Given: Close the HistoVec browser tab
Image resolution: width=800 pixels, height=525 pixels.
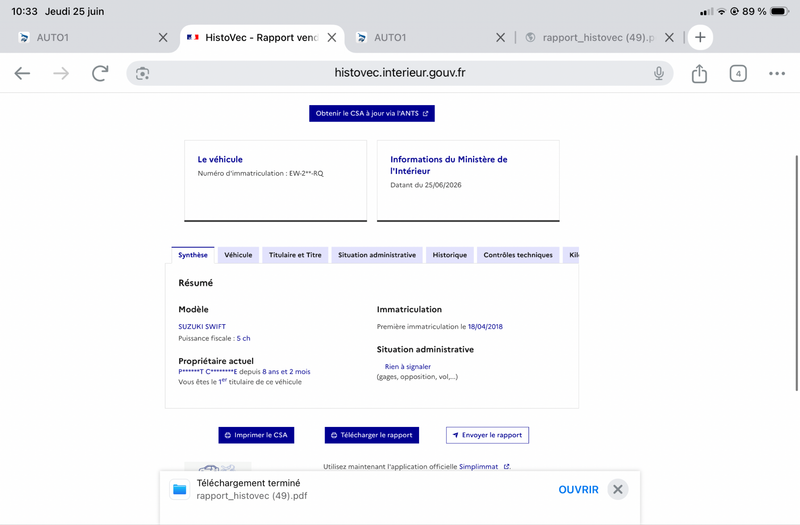Looking at the screenshot, I should (x=332, y=37).
